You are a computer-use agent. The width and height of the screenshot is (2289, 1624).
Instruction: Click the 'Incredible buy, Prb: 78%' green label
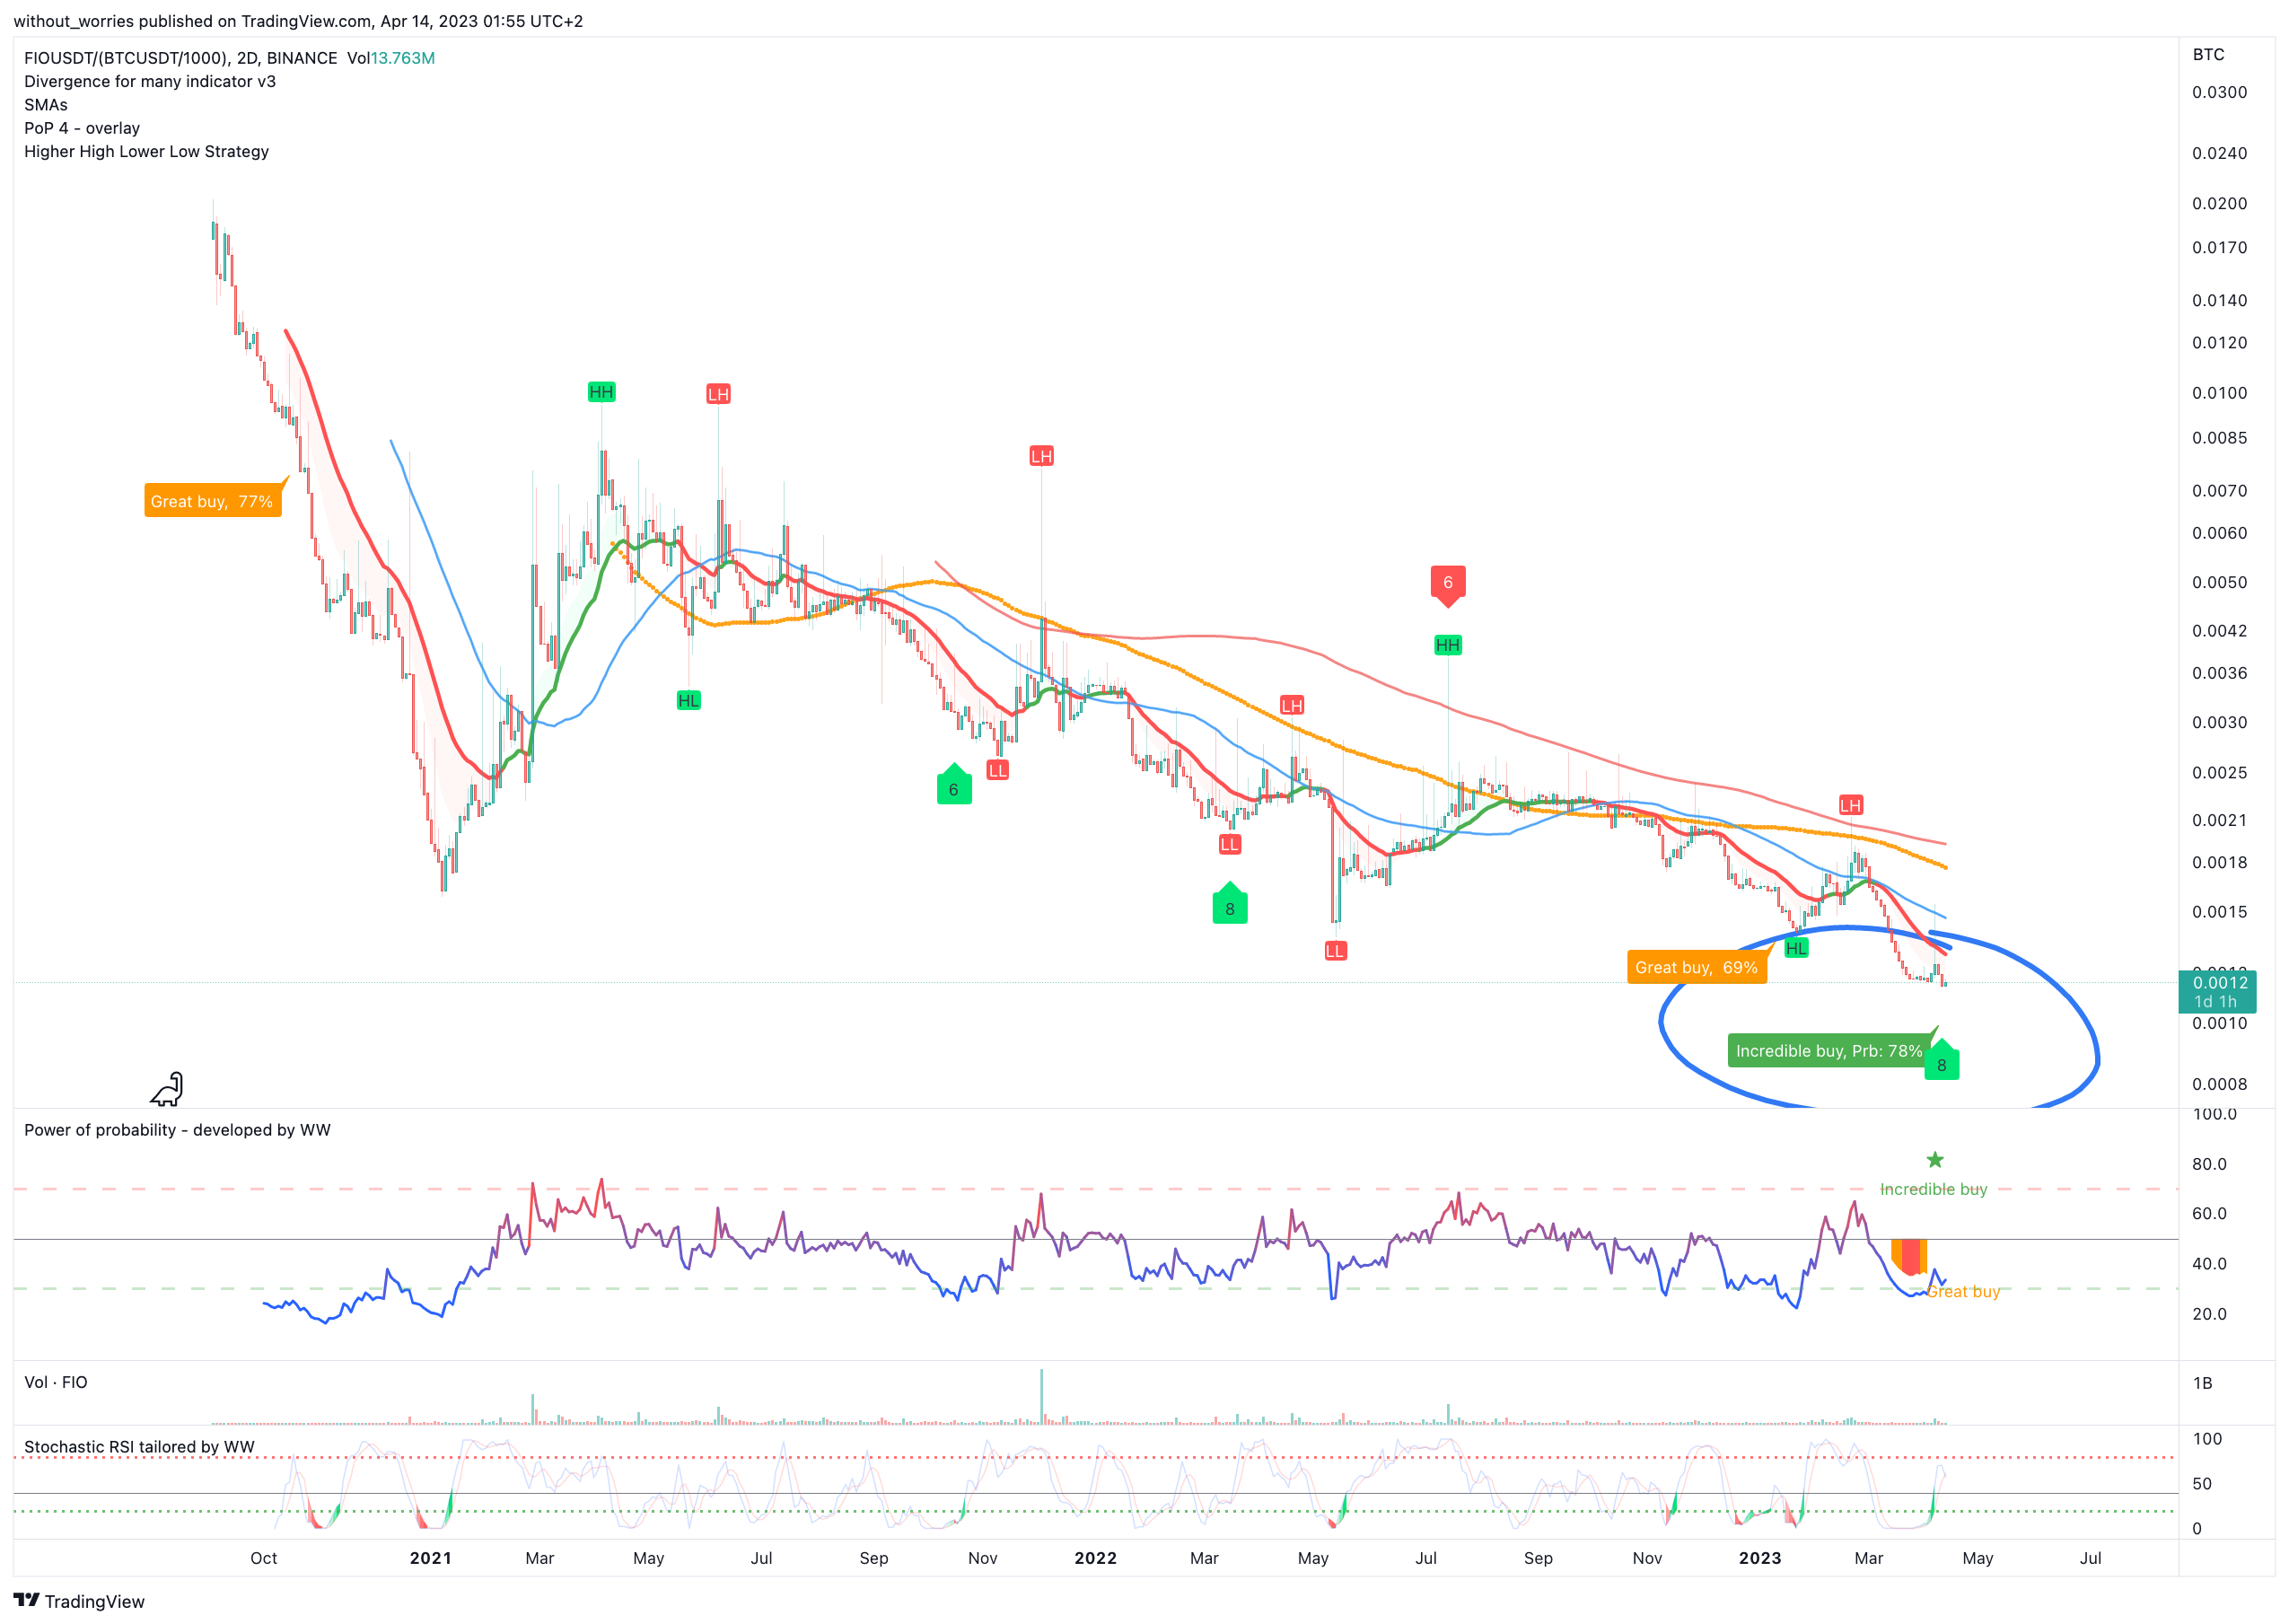pos(1829,1051)
